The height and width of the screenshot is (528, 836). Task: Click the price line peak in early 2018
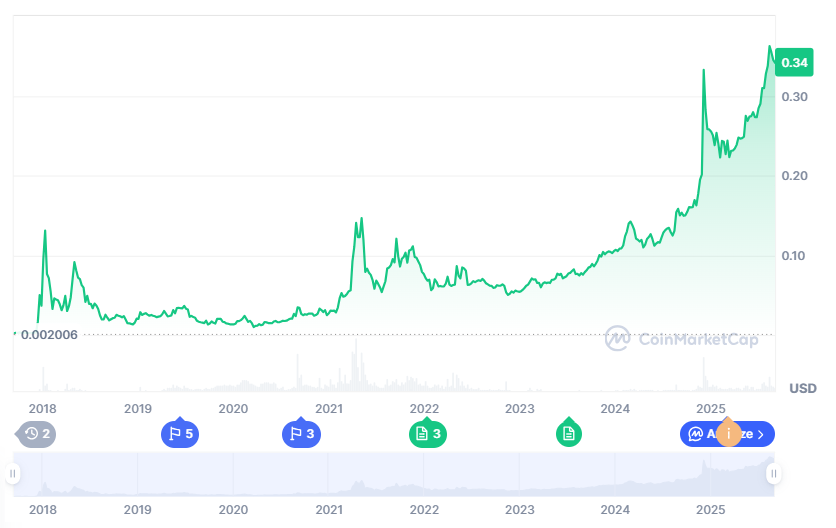click(45, 231)
